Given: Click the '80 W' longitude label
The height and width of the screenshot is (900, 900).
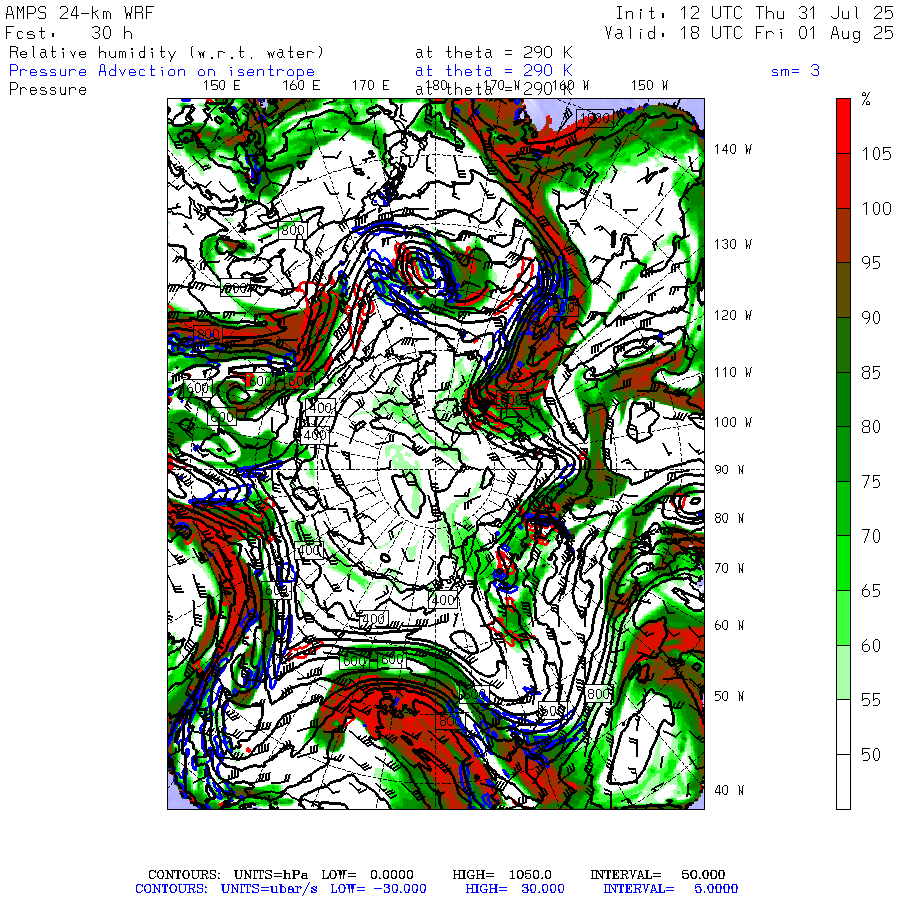Looking at the screenshot, I should pyautogui.click(x=729, y=518).
